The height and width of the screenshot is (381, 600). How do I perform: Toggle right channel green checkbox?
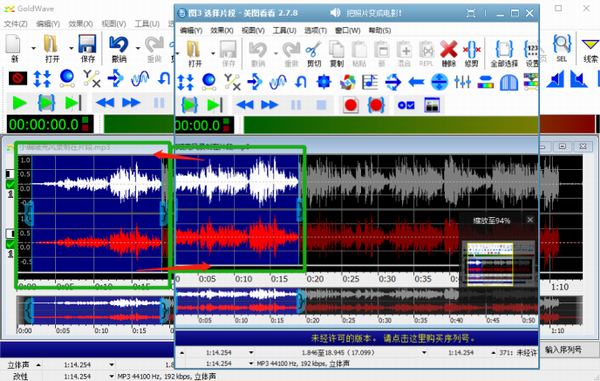coord(10,244)
